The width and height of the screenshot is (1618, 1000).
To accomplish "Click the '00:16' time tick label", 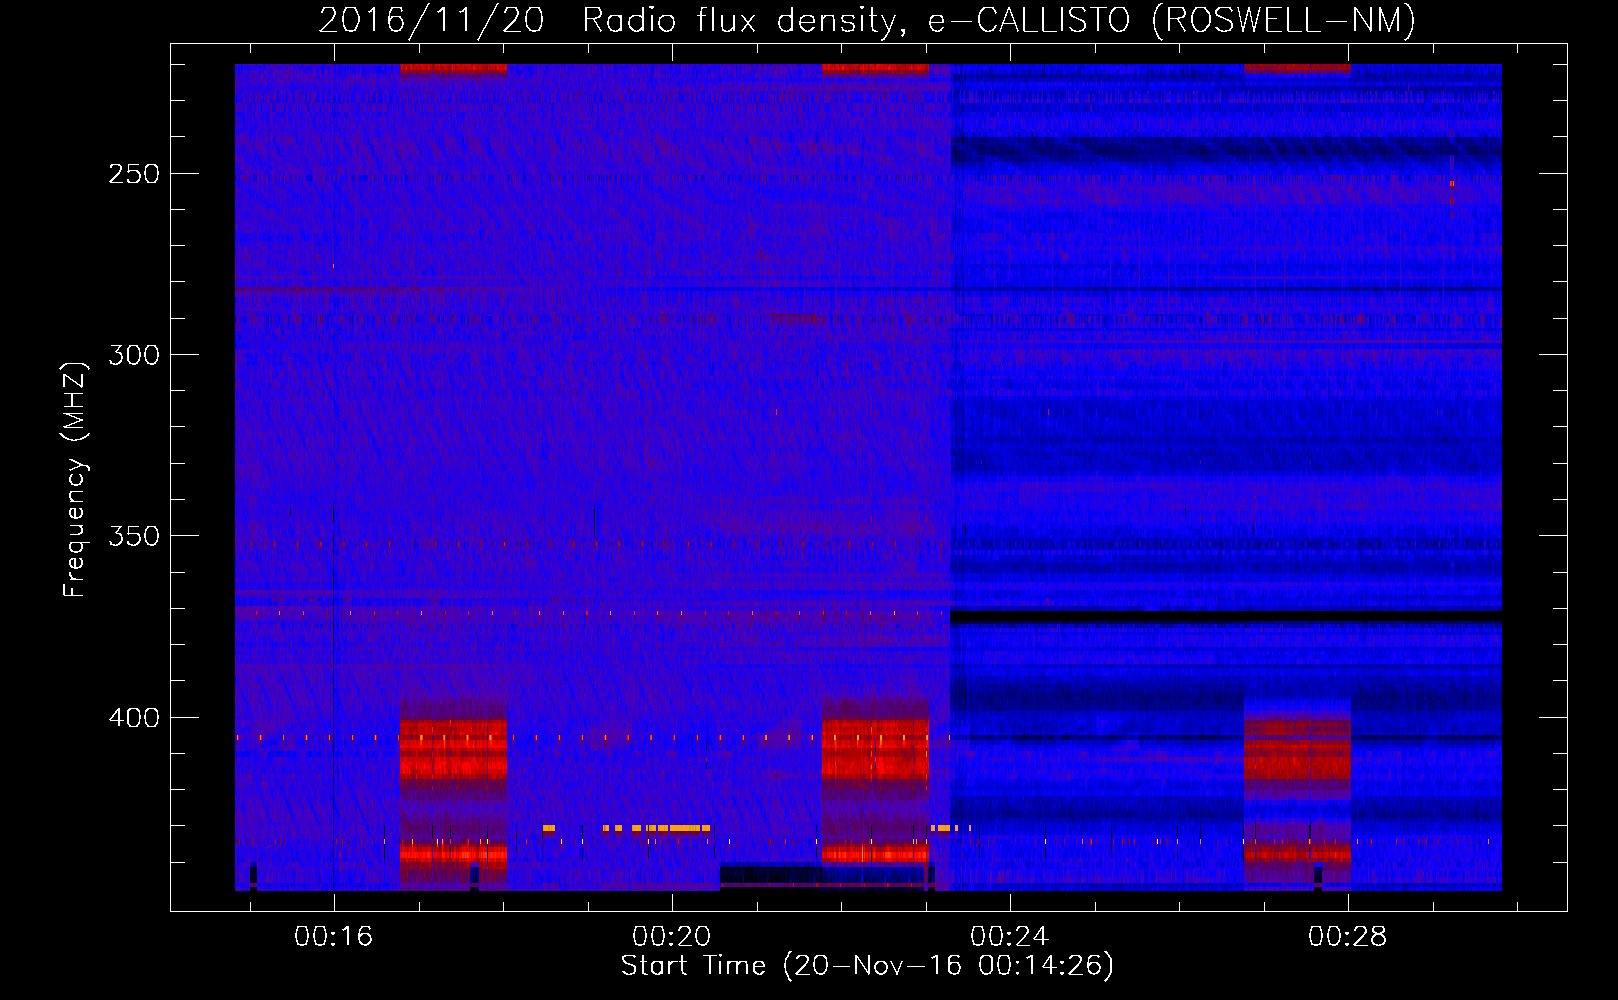I will click(333, 936).
